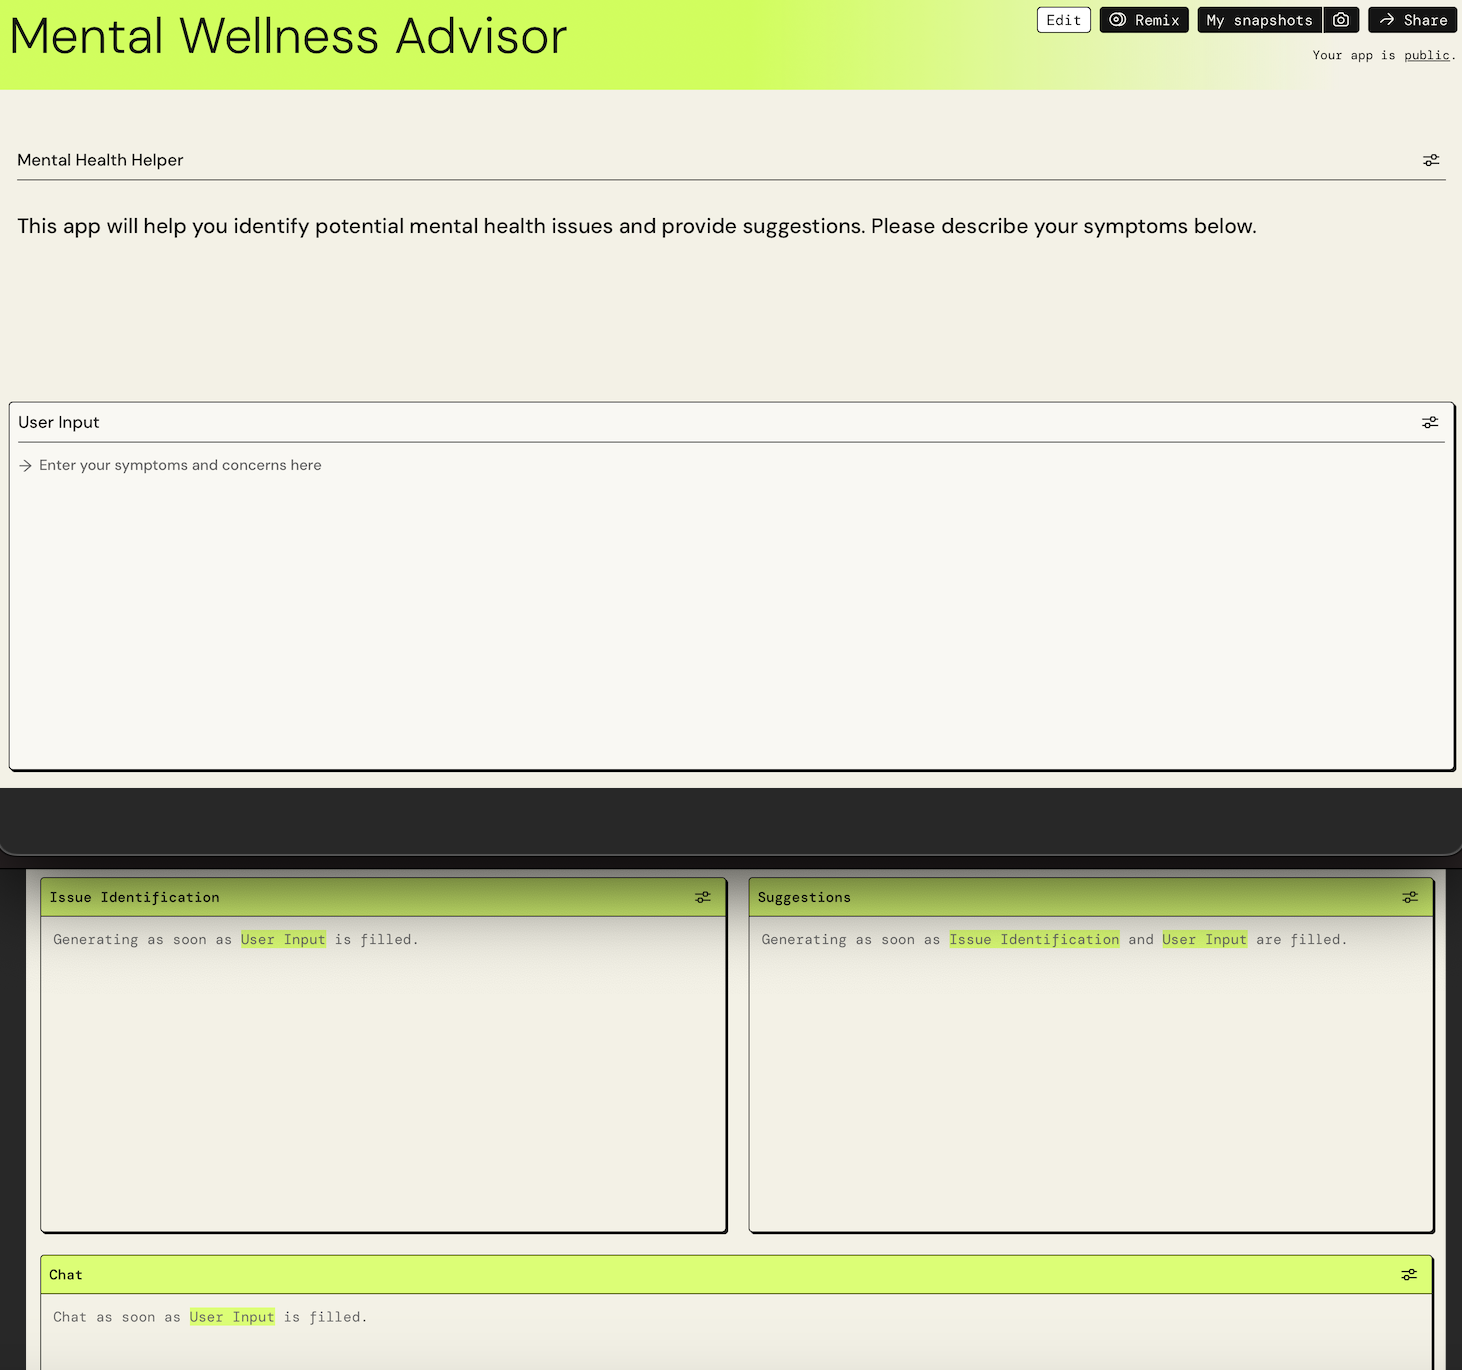This screenshot has width=1462, height=1370.
Task: Click the Share button
Action: (x=1412, y=19)
